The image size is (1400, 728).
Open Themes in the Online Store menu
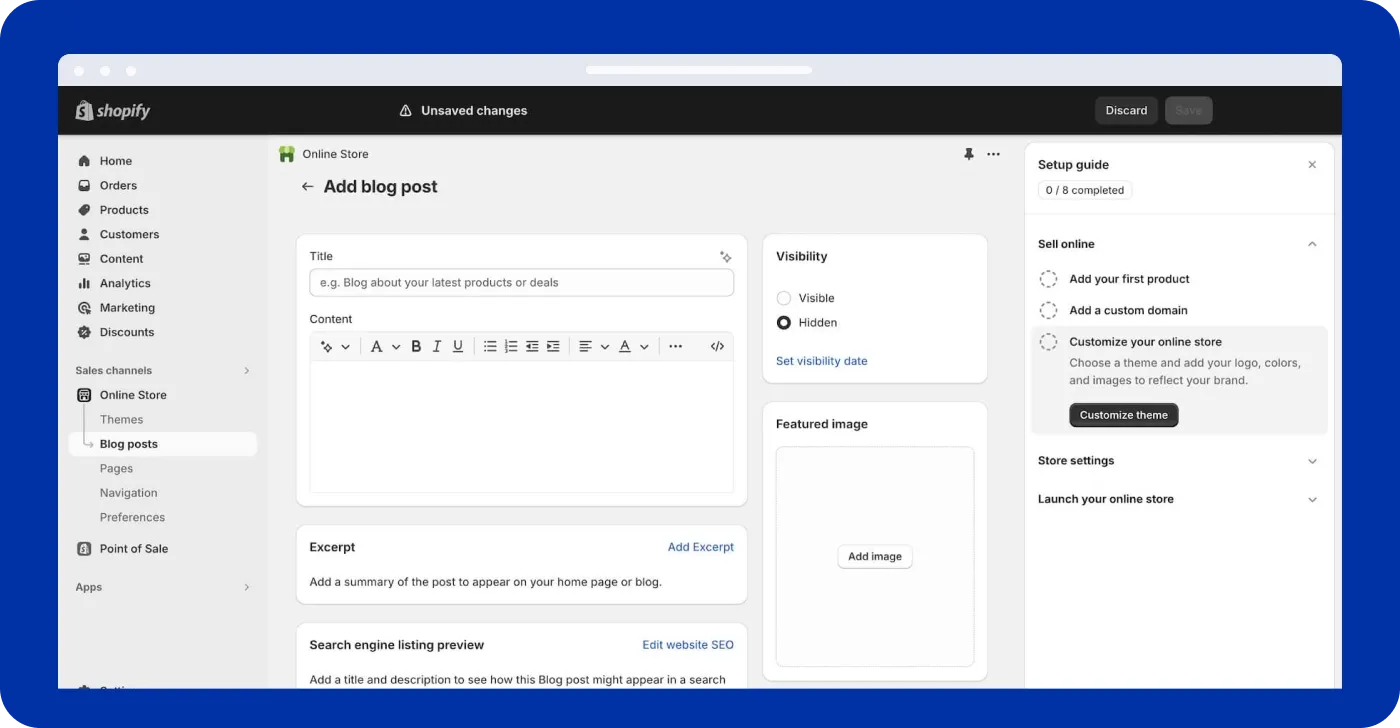click(x=121, y=420)
